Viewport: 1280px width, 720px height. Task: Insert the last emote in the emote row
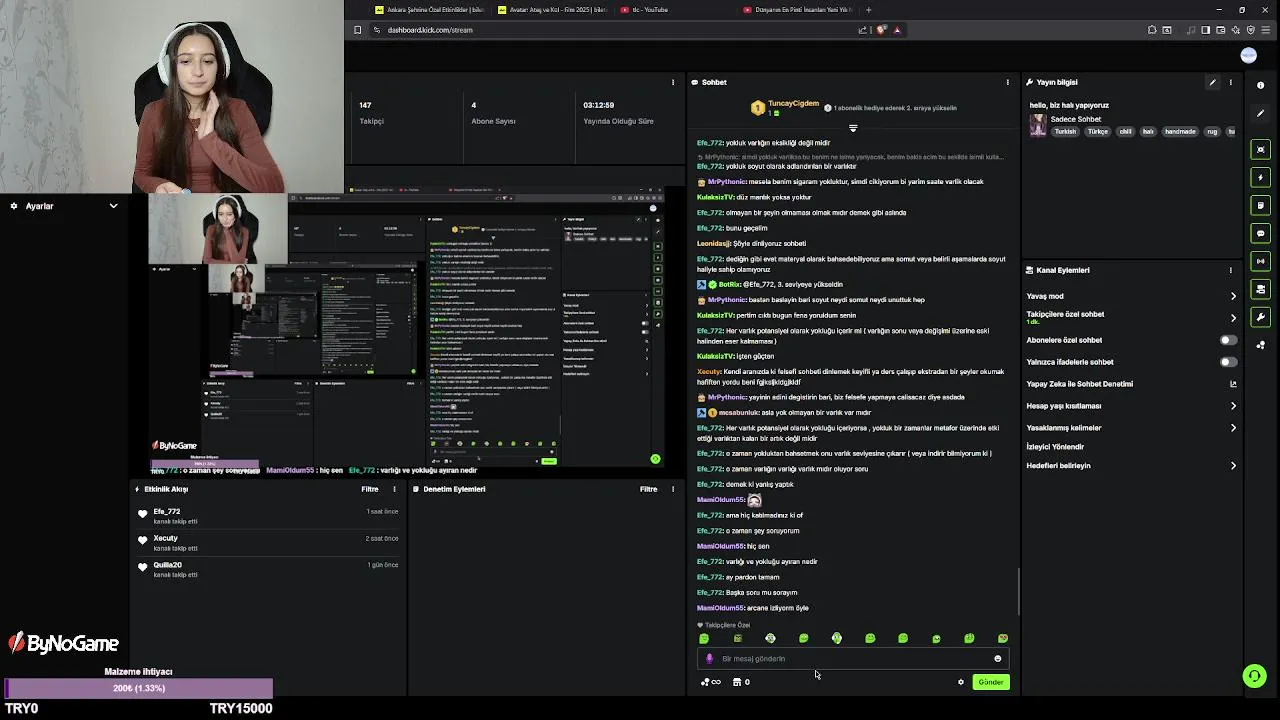[1002, 638]
